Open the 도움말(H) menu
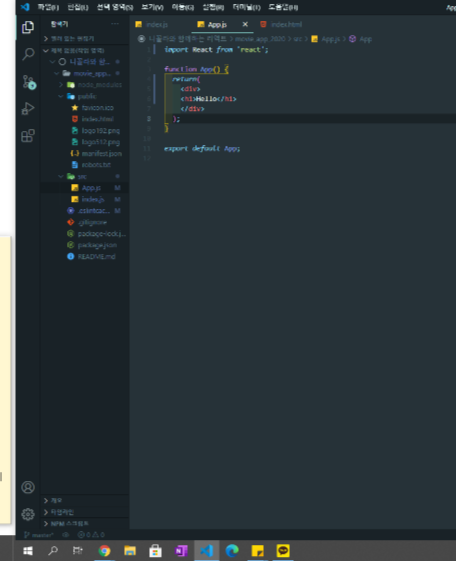The height and width of the screenshot is (561, 456). (283, 7)
